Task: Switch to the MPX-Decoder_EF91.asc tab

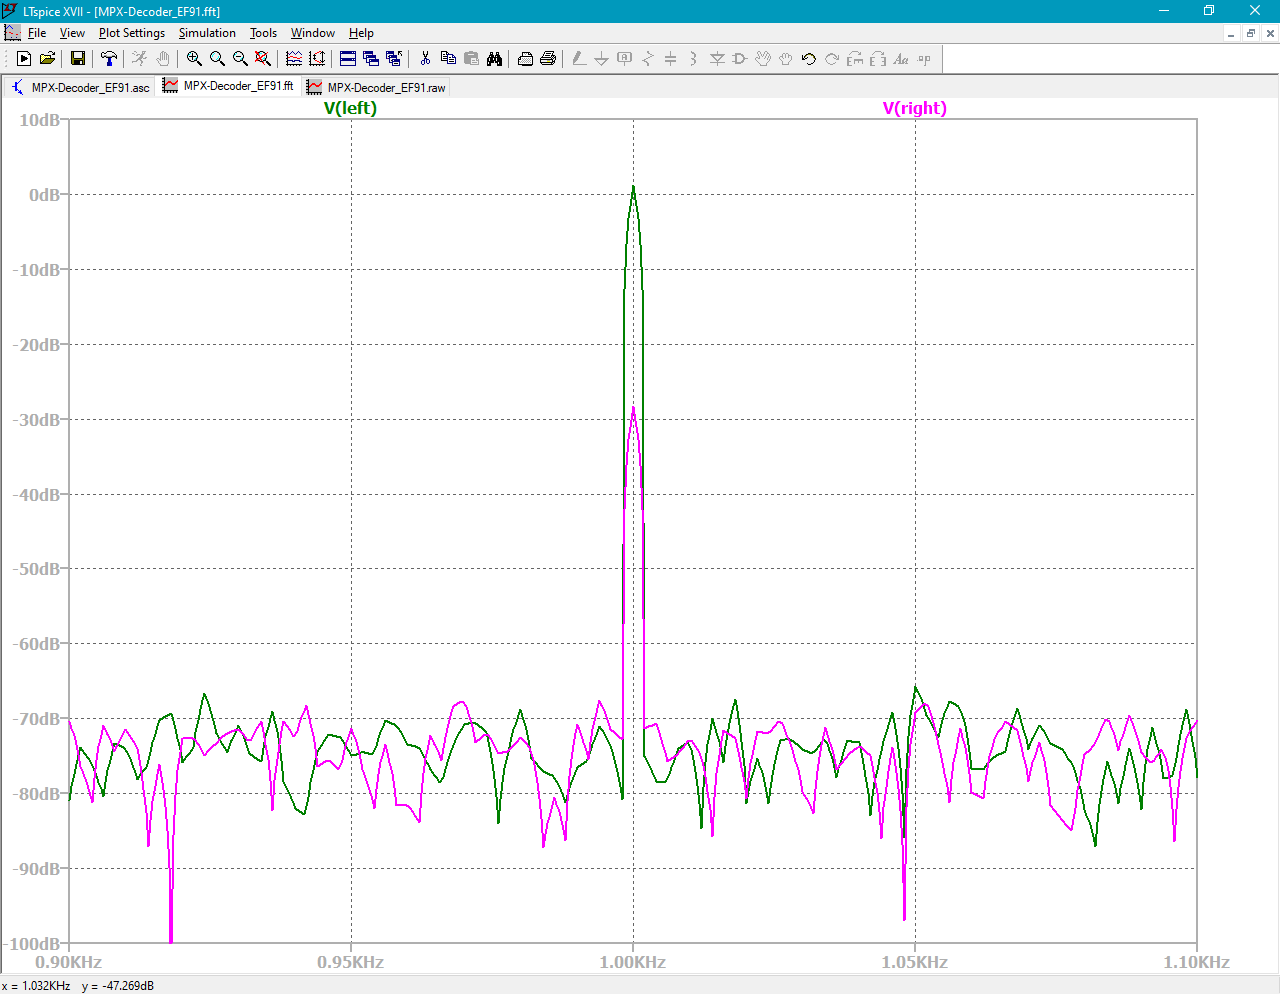Action: [x=81, y=88]
